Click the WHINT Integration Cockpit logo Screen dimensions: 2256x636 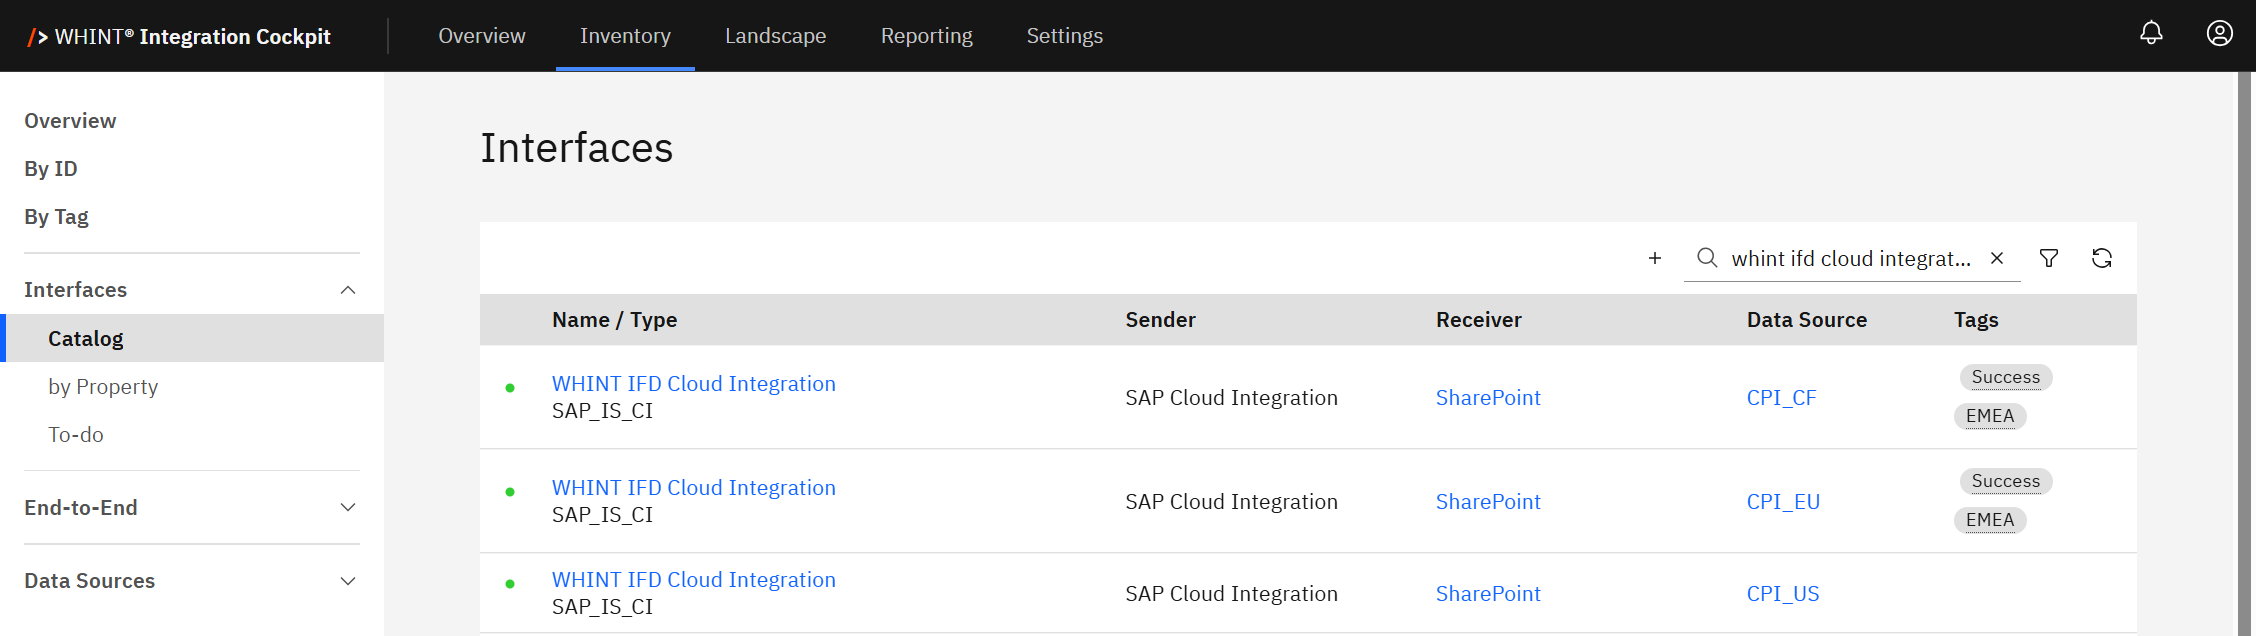click(179, 36)
